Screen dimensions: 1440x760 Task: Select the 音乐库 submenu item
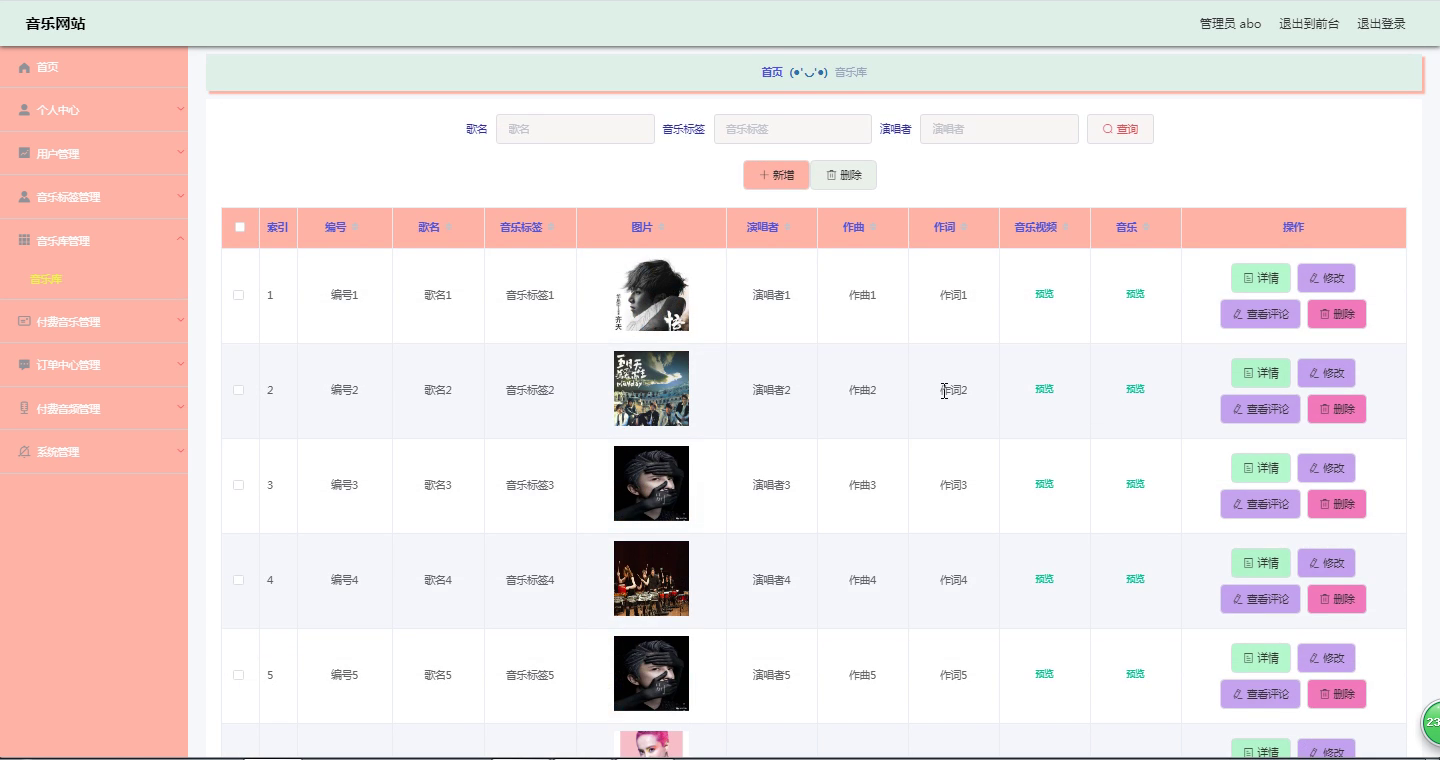(46, 279)
